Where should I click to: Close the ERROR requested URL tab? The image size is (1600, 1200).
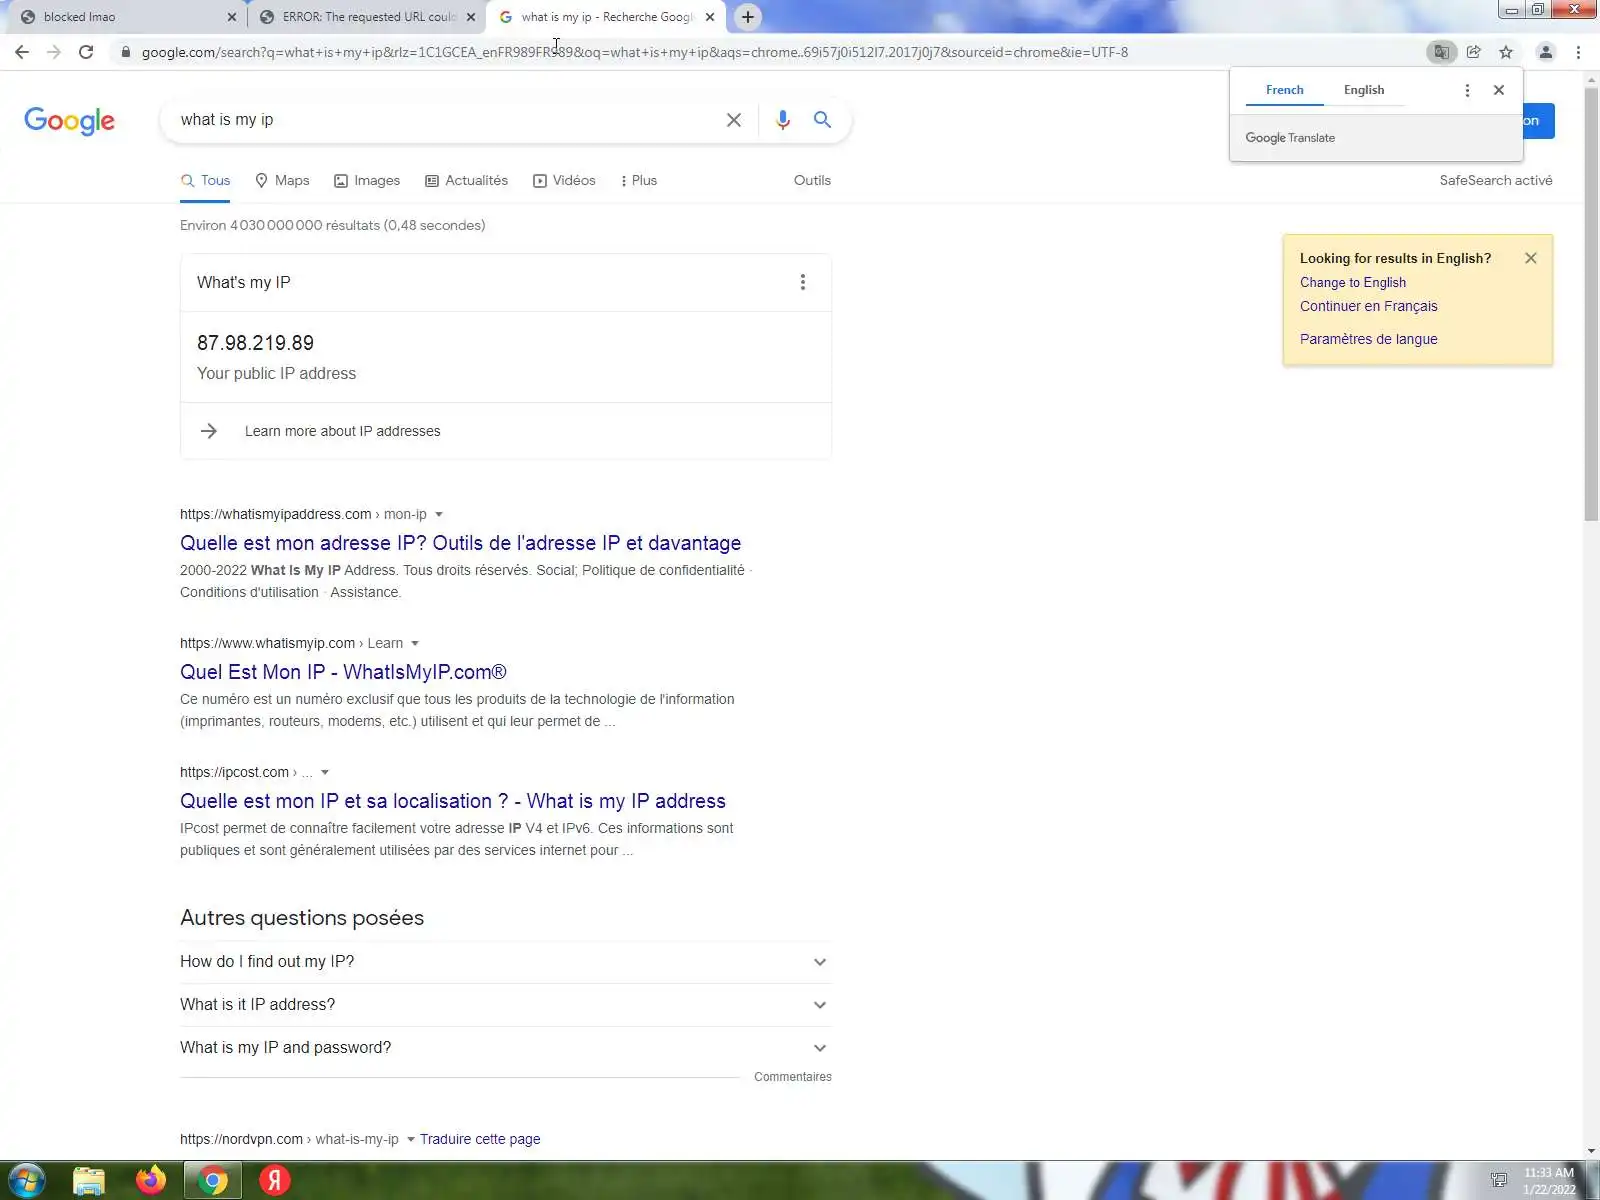(x=471, y=17)
